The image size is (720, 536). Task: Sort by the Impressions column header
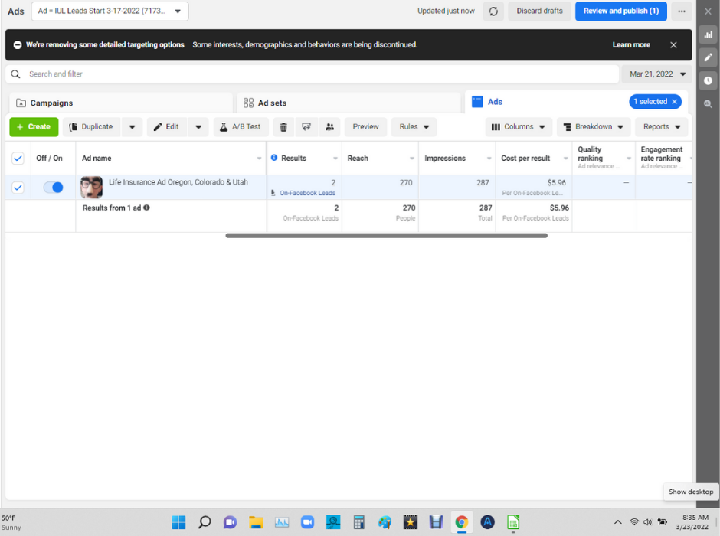[x=445, y=158]
